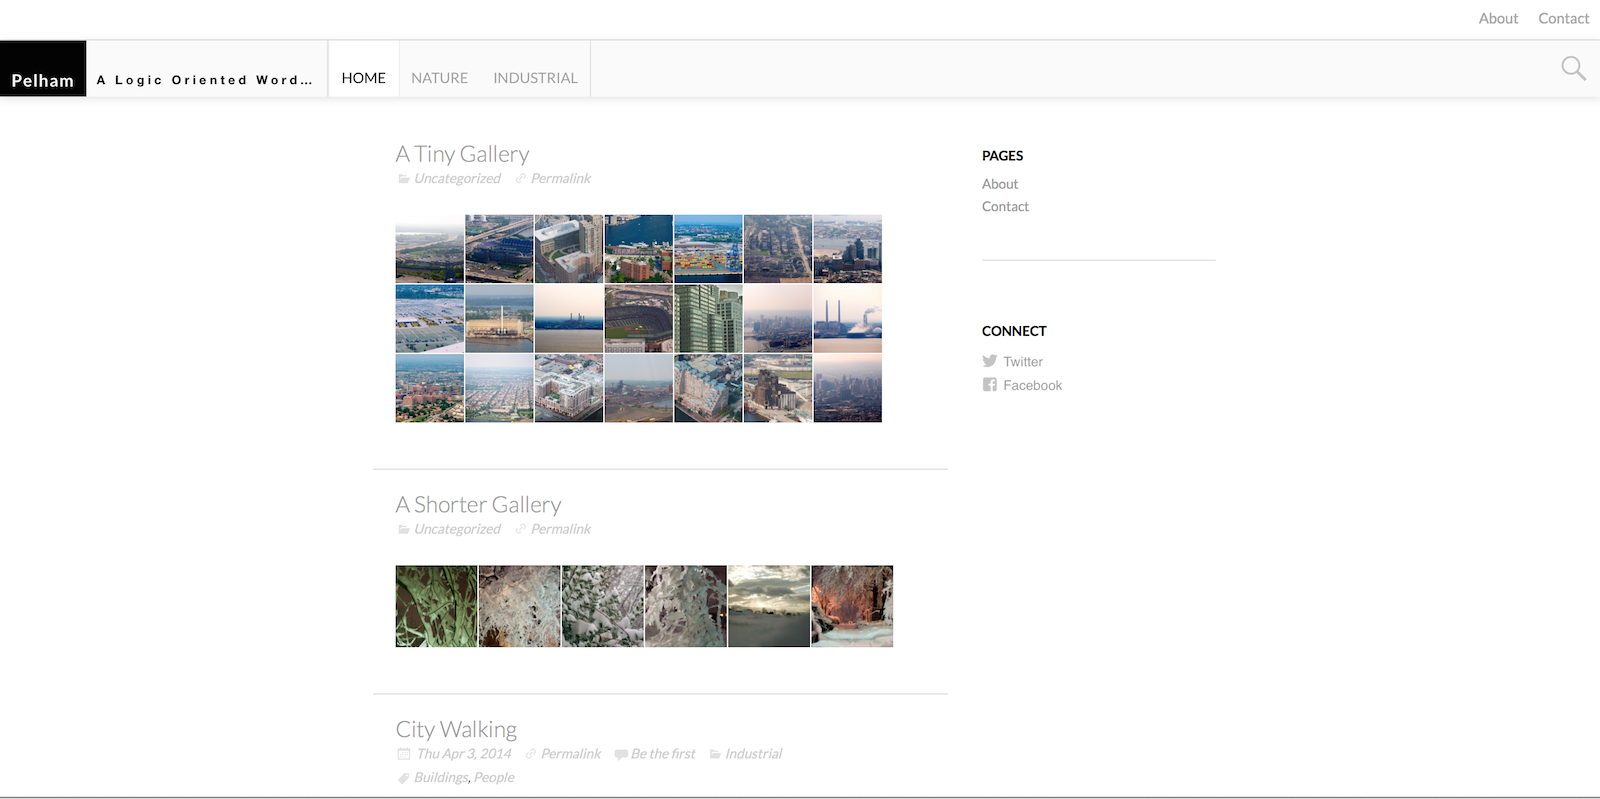This screenshot has width=1600, height=799.
Task: Open the smokestack thumbnail in Tiny Gallery
Action: 847,318
